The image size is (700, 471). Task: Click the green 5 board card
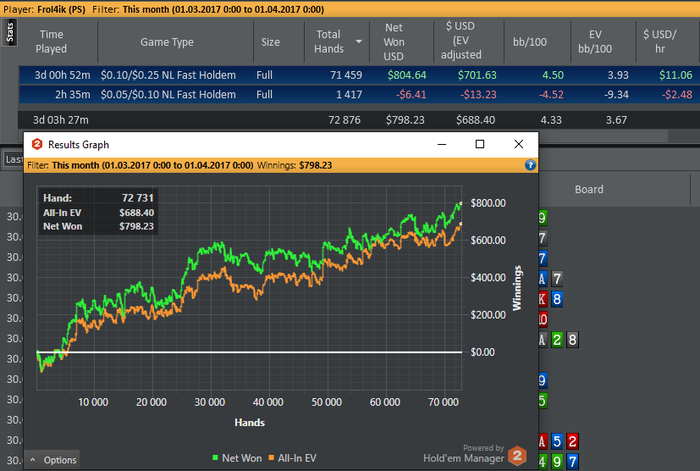coord(542,401)
